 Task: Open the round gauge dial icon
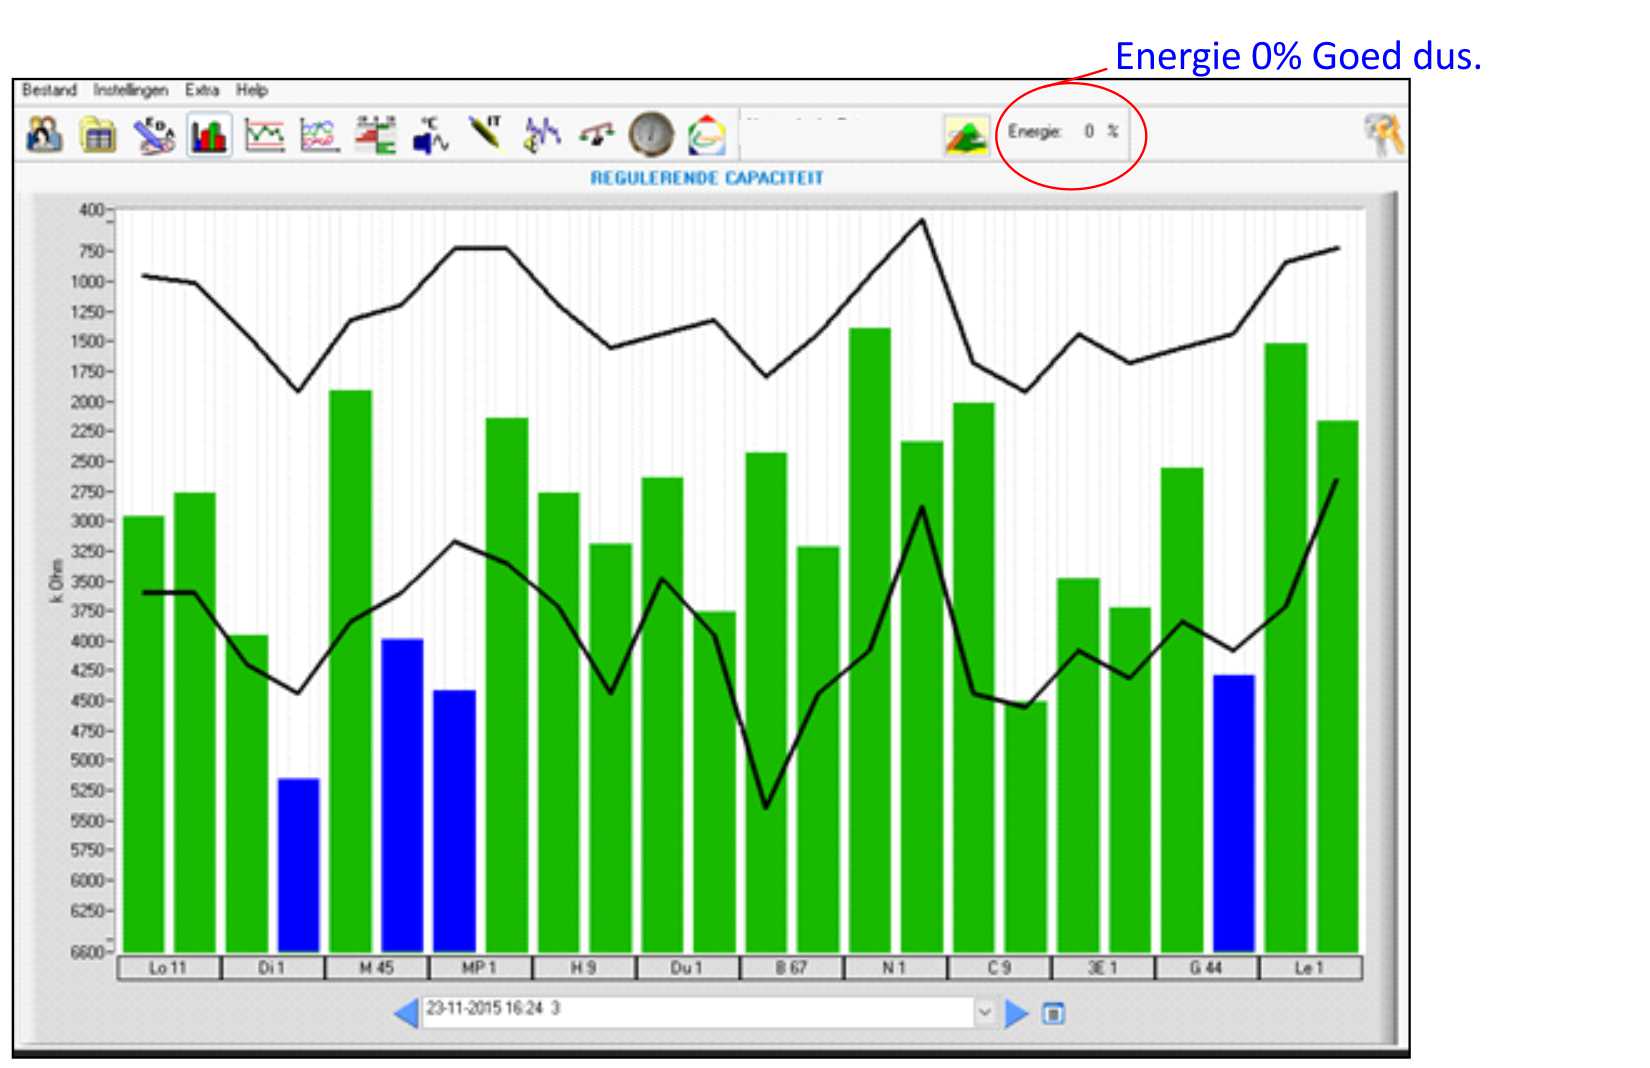pos(651,134)
